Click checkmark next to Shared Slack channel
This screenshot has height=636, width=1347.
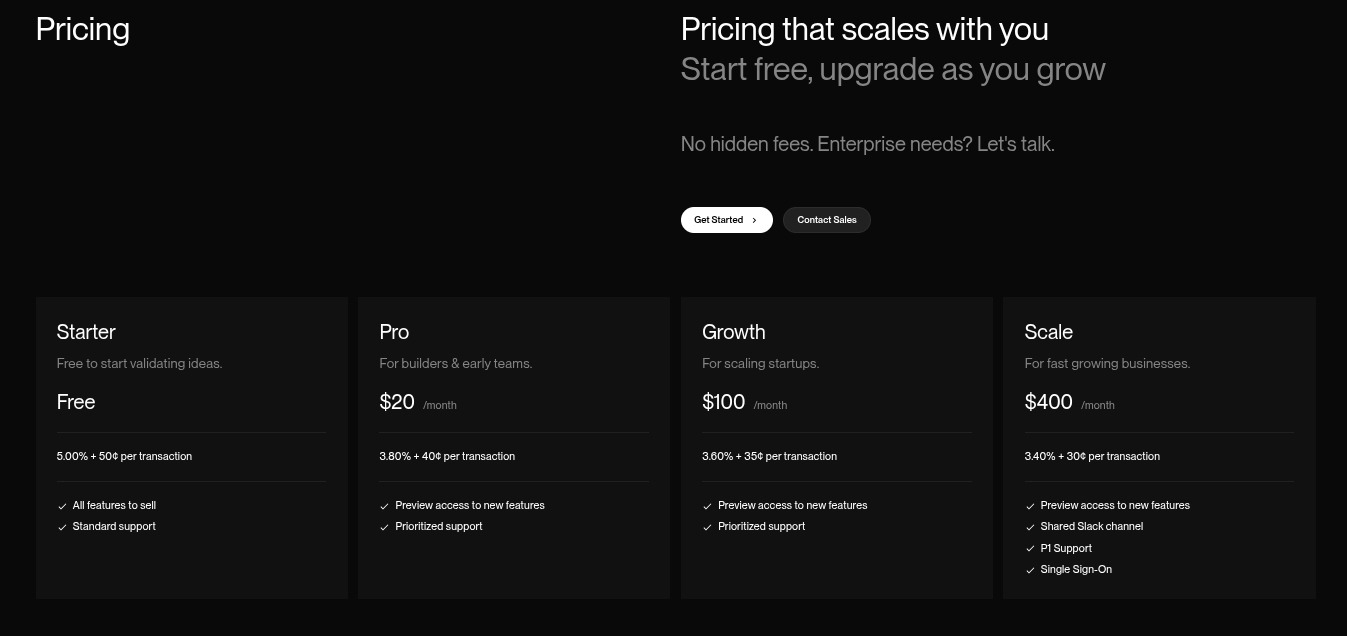click(1030, 527)
